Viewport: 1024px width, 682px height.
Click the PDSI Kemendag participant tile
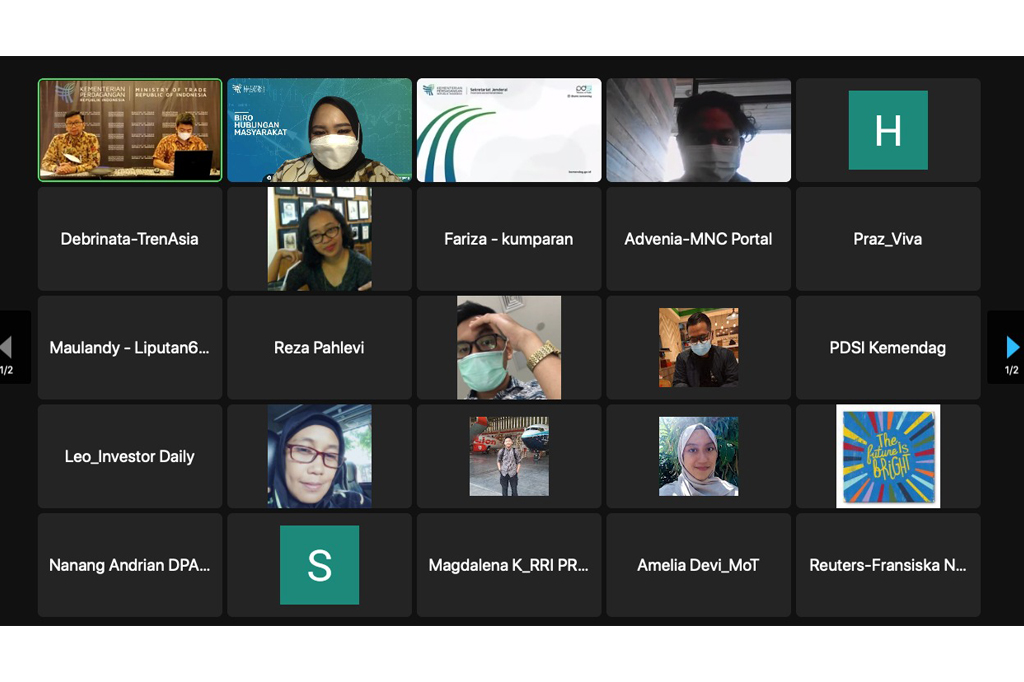point(888,348)
